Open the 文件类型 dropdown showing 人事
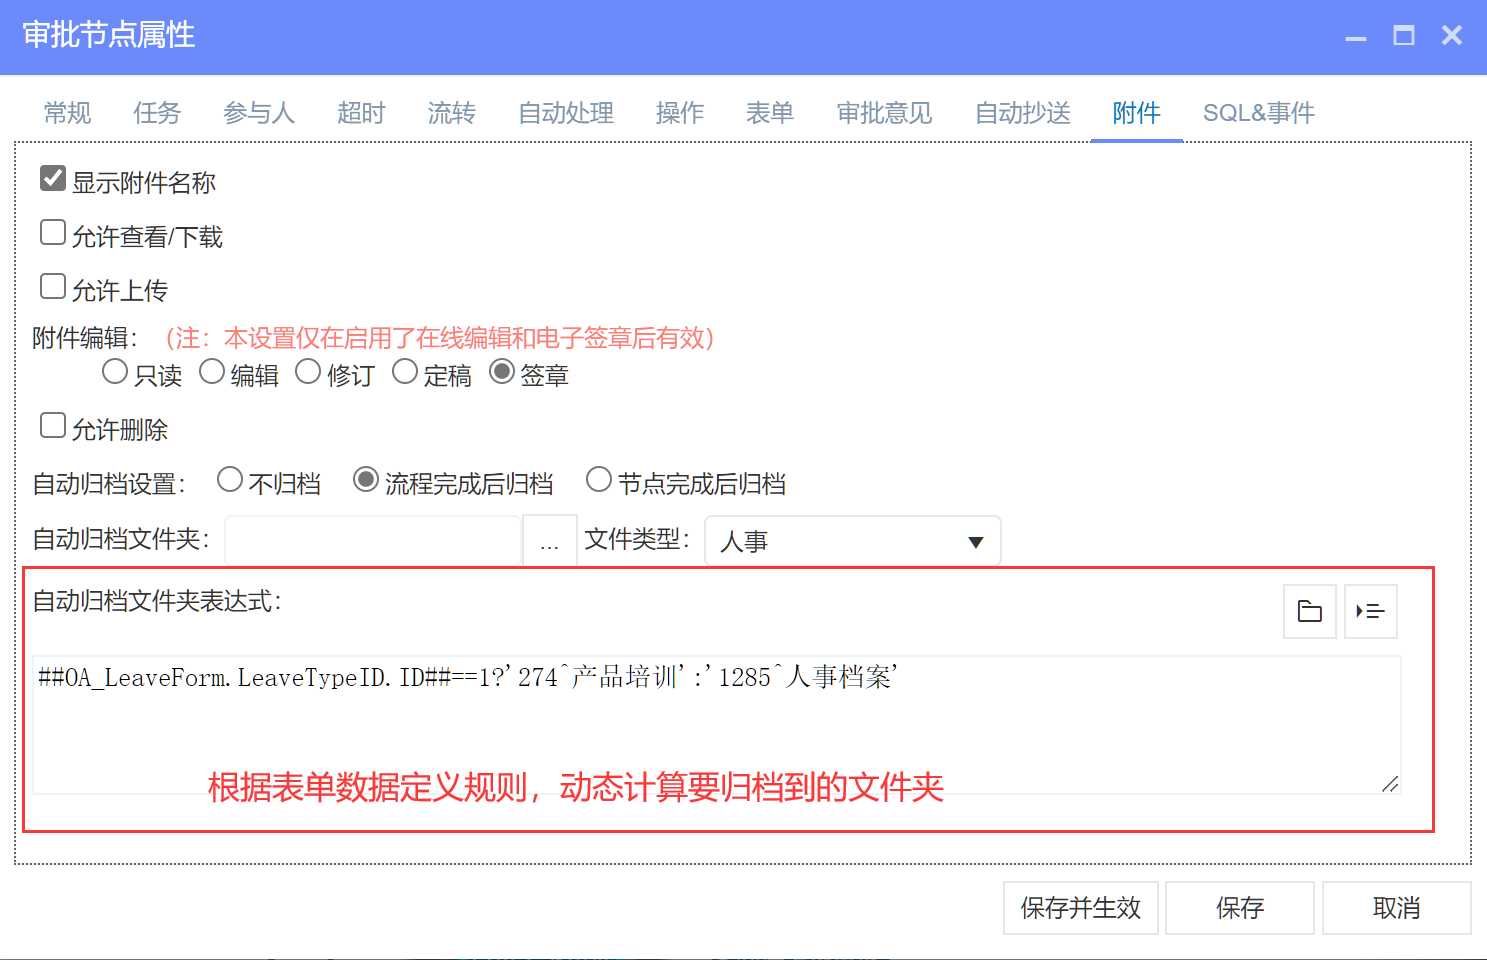 click(852, 541)
